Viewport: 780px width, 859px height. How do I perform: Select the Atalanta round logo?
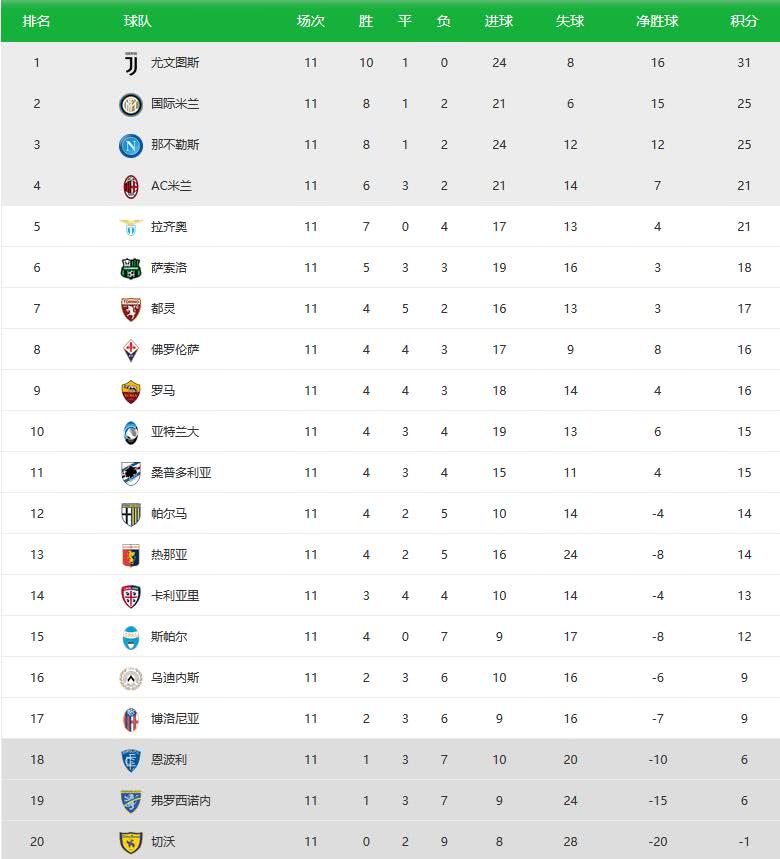coord(131,432)
